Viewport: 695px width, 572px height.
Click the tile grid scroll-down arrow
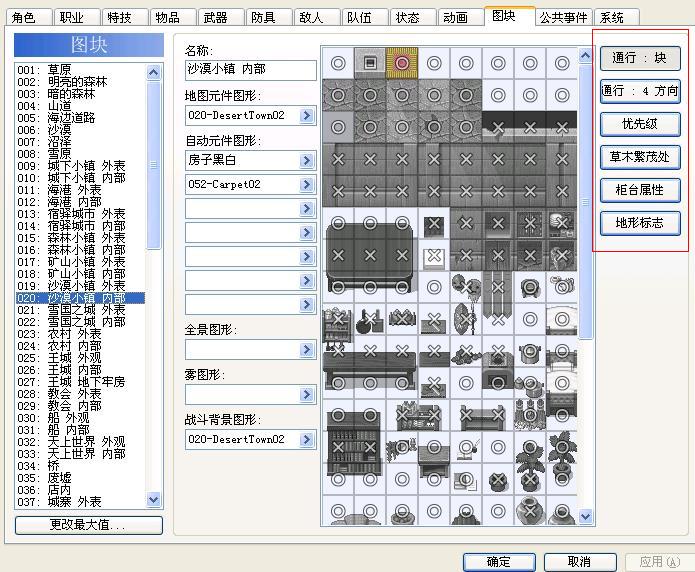[586, 516]
